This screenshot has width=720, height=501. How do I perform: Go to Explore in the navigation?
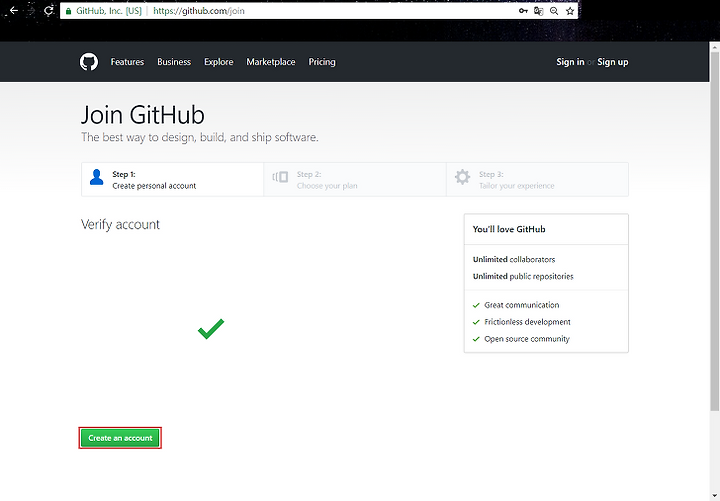click(x=219, y=62)
